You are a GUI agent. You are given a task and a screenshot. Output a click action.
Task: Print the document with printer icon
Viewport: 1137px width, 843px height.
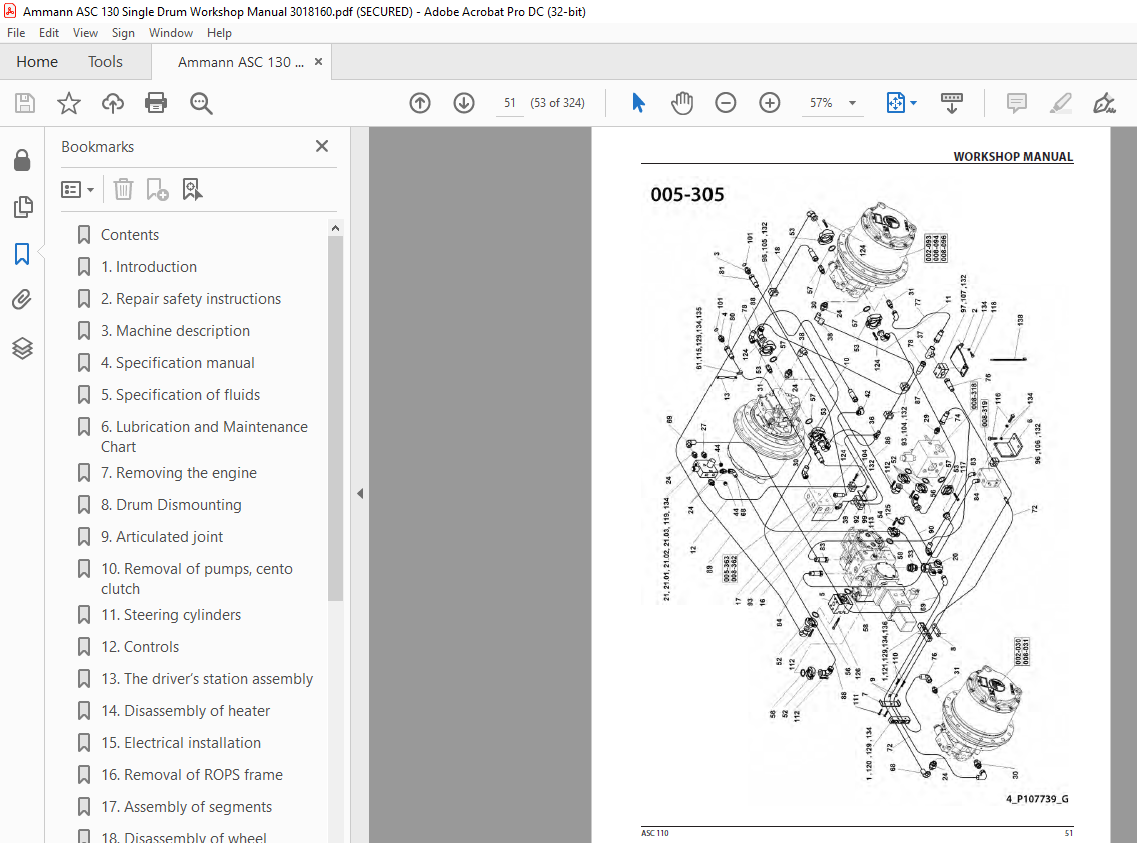[x=156, y=103]
